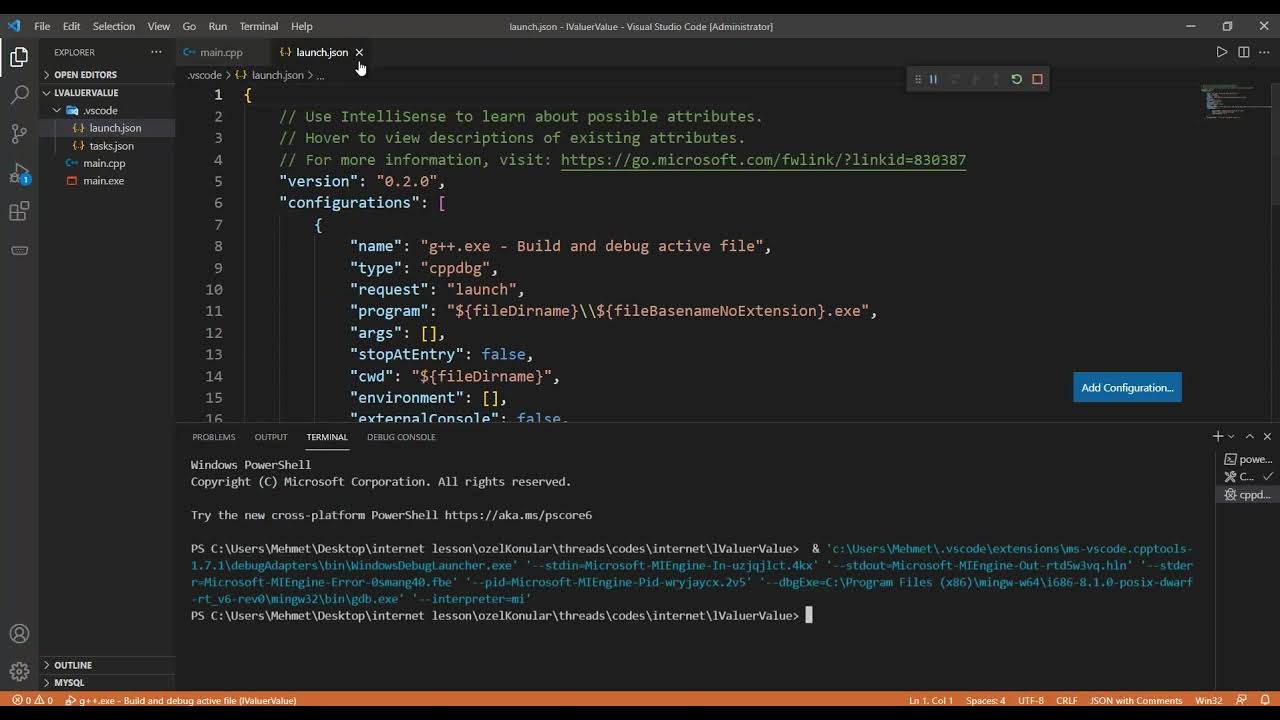Change language mode JSON with Comments

coord(1135,700)
